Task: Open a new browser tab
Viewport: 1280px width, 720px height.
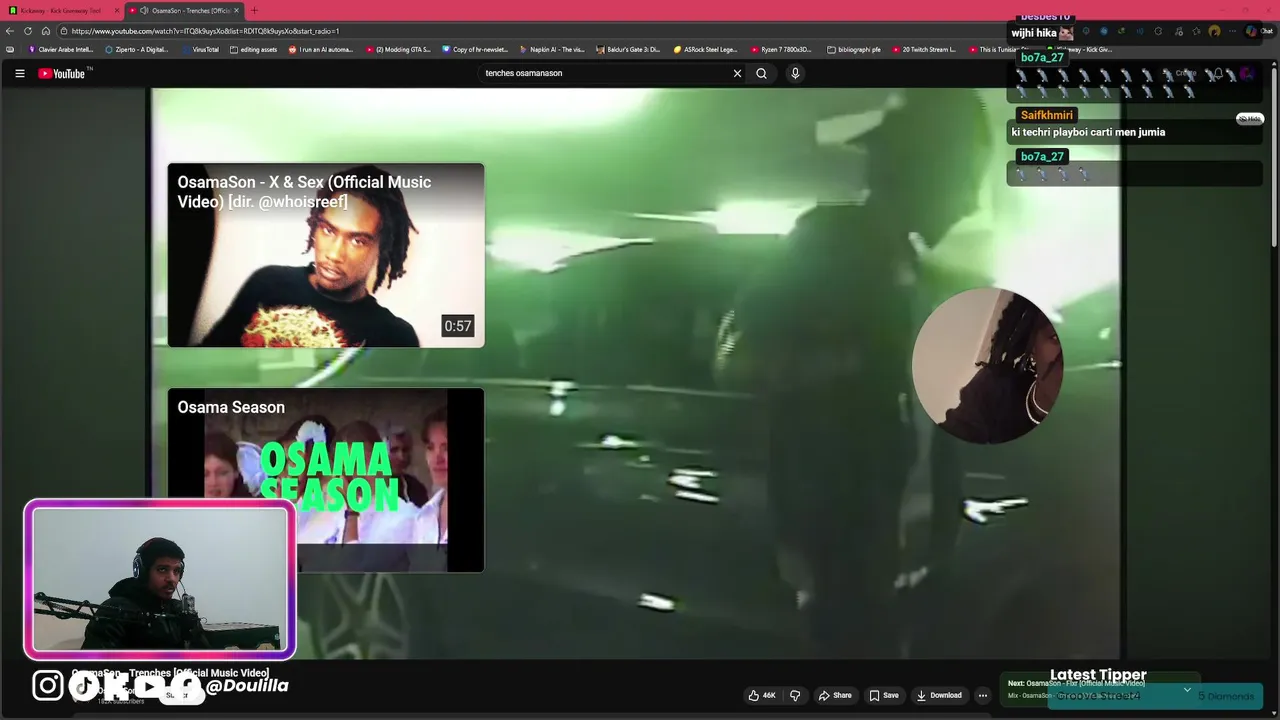Action: 254,10
